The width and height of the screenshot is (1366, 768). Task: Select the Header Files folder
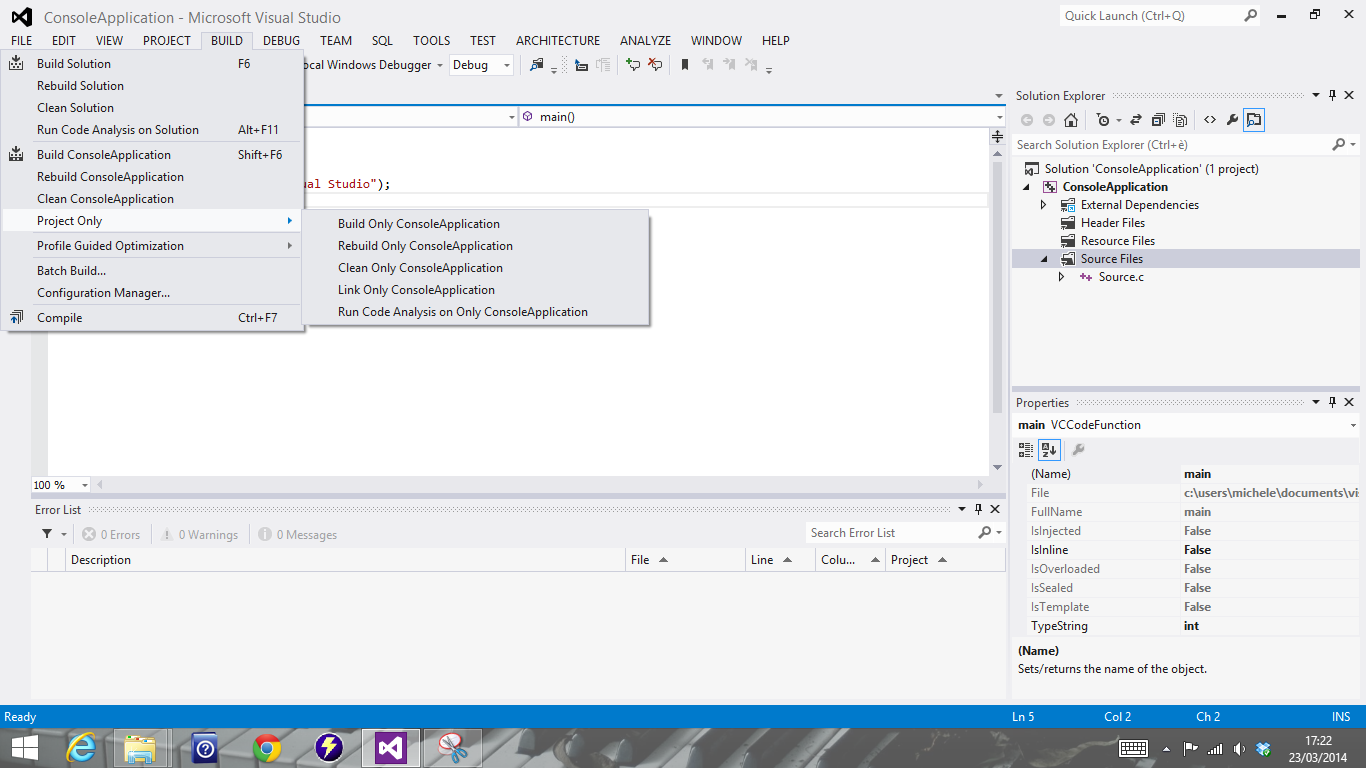pos(1112,223)
